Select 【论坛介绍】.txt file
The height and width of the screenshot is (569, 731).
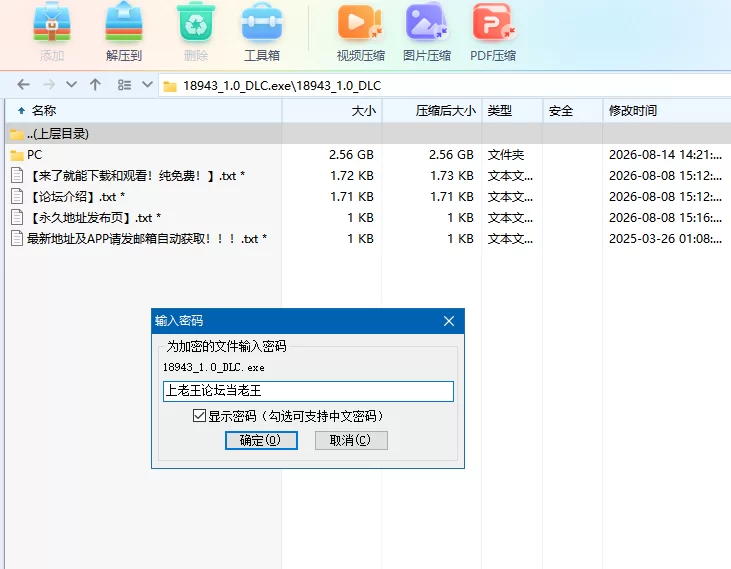coord(368,197)
